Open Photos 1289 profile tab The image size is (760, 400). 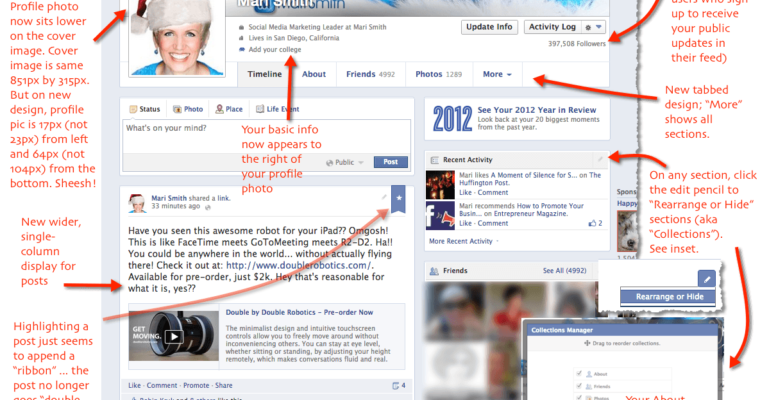(438, 74)
